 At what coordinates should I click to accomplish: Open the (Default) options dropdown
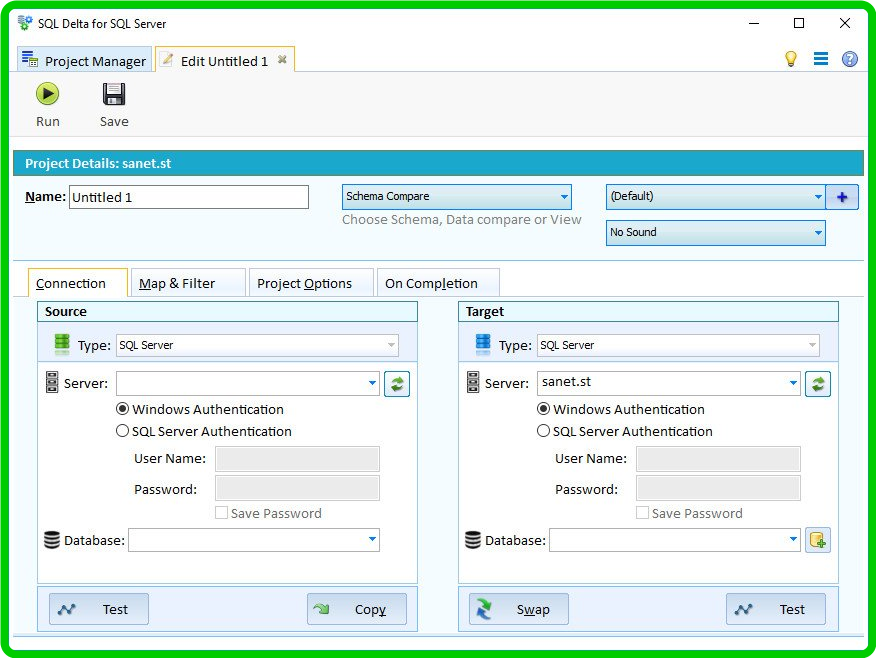point(715,197)
